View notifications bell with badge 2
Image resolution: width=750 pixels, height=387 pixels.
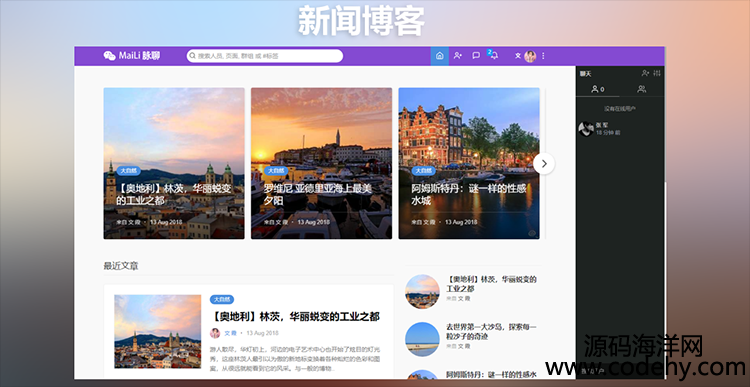click(x=494, y=55)
